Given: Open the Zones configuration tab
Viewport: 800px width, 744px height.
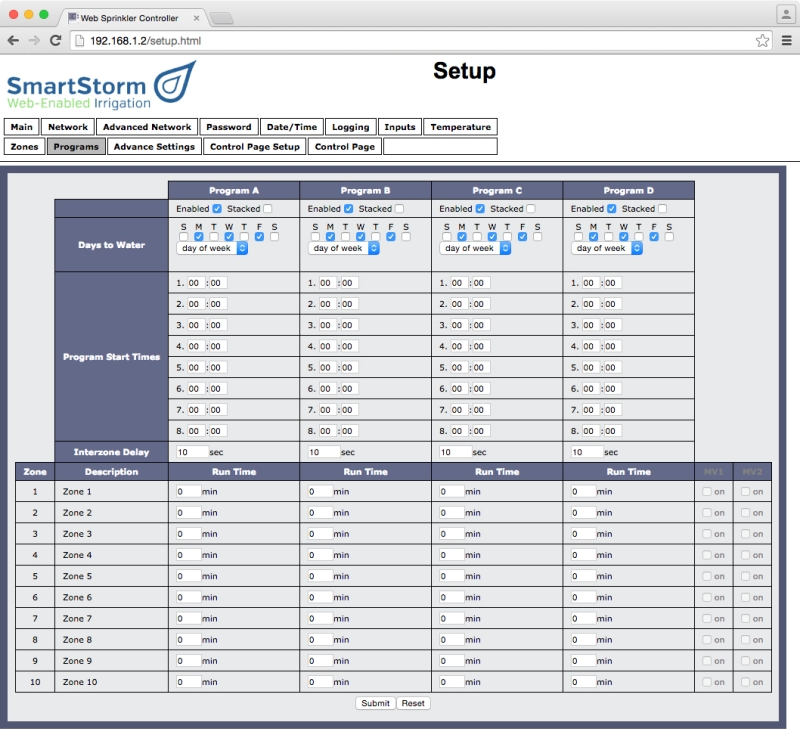Looking at the screenshot, I should [23, 146].
